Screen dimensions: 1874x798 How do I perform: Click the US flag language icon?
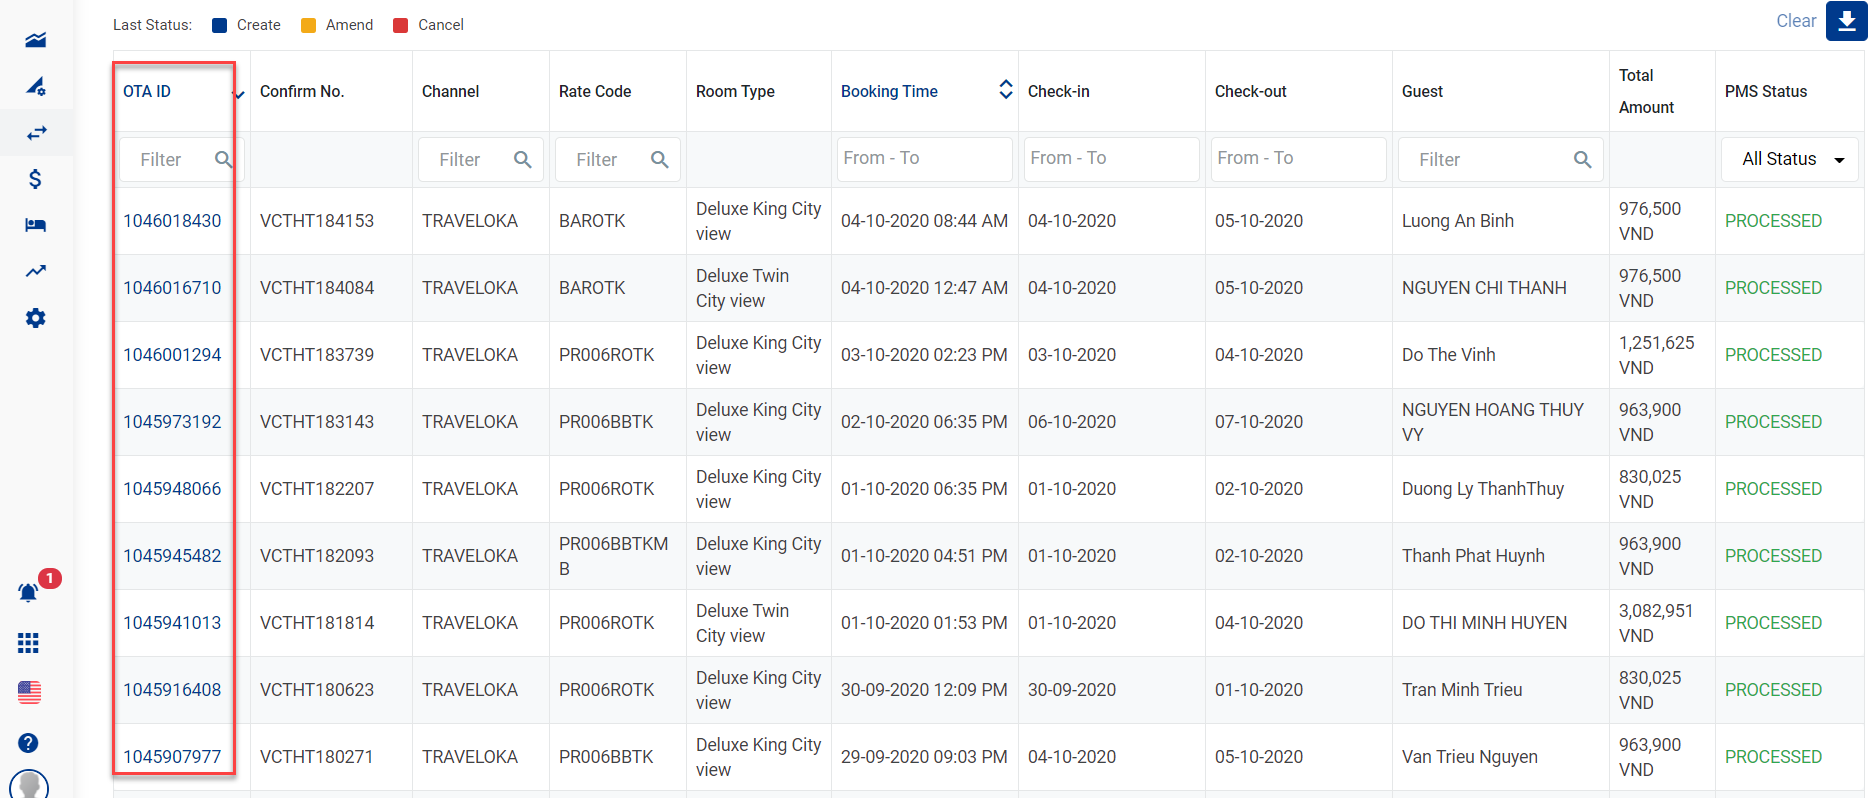click(x=29, y=692)
